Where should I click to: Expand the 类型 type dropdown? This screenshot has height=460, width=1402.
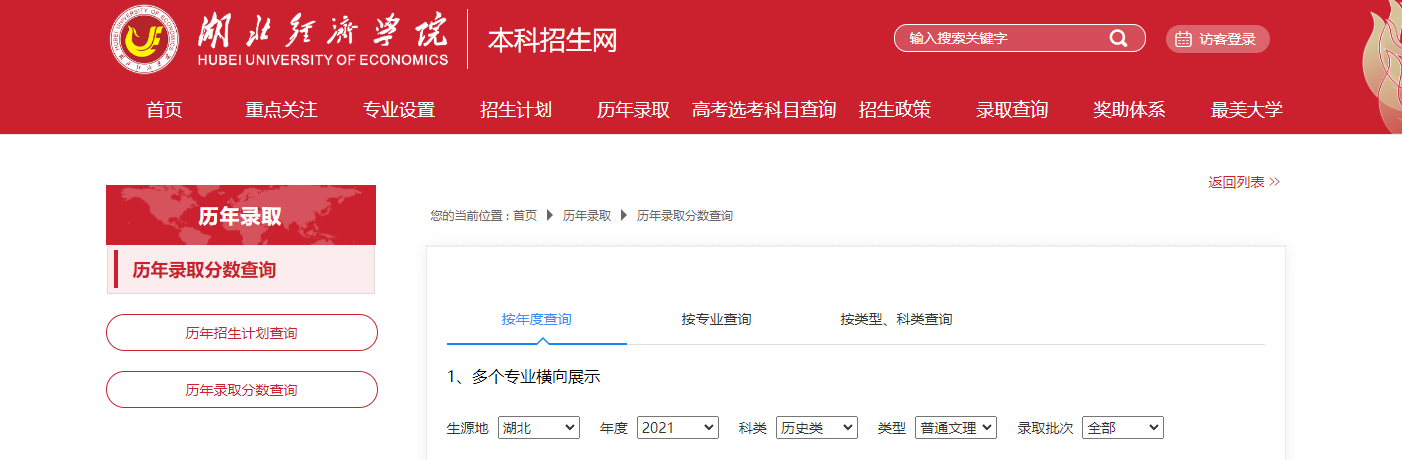tap(956, 428)
